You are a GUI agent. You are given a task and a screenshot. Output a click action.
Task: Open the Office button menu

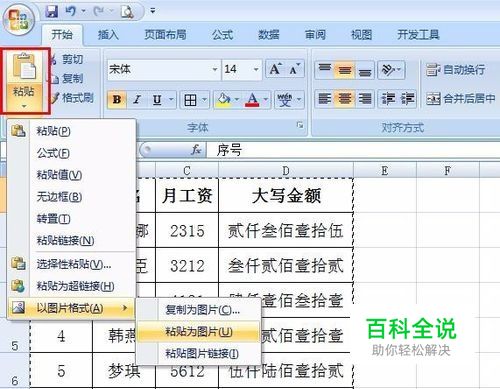(18, 19)
